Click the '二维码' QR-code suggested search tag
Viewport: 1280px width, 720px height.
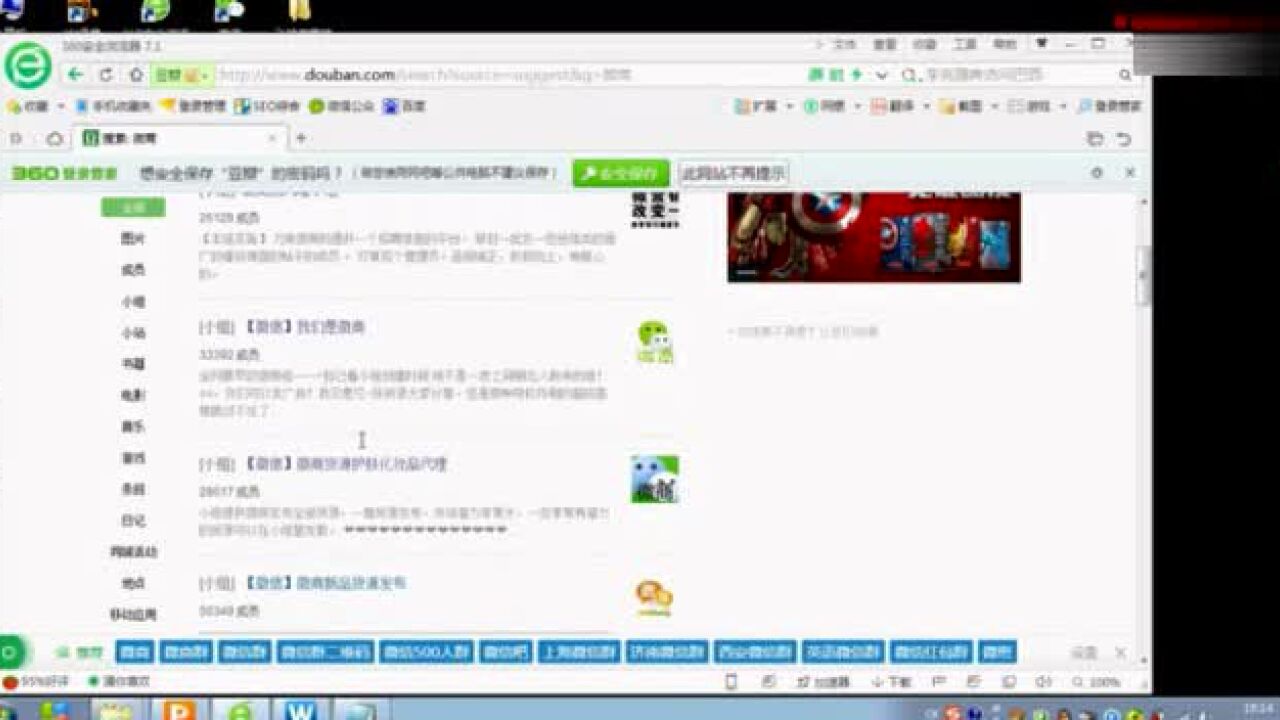[325, 652]
